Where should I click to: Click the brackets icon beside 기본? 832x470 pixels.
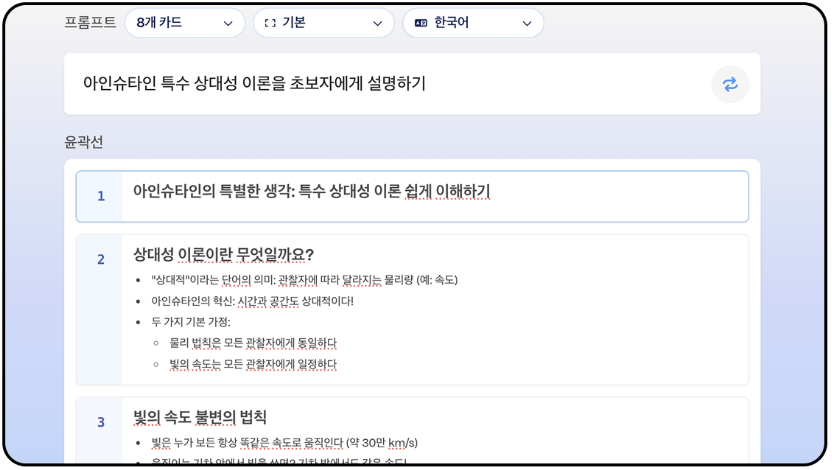click(x=270, y=23)
